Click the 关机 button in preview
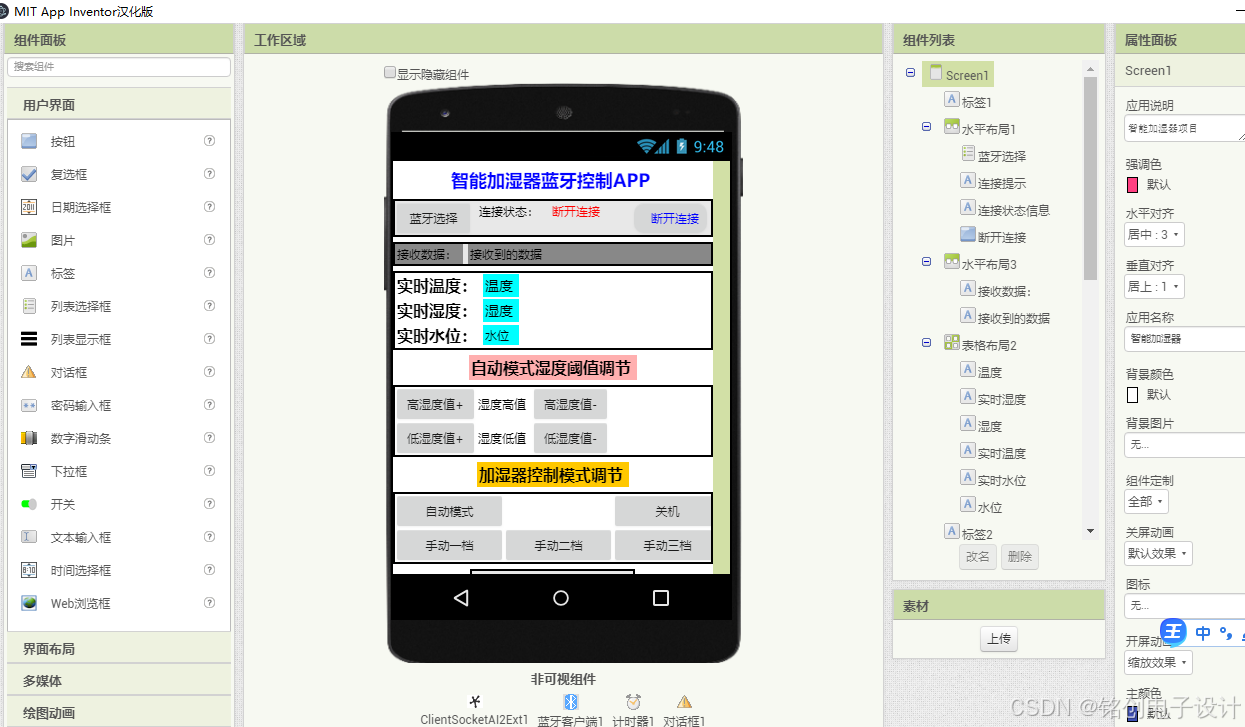Image resolution: width=1245 pixels, height=727 pixels. point(663,512)
